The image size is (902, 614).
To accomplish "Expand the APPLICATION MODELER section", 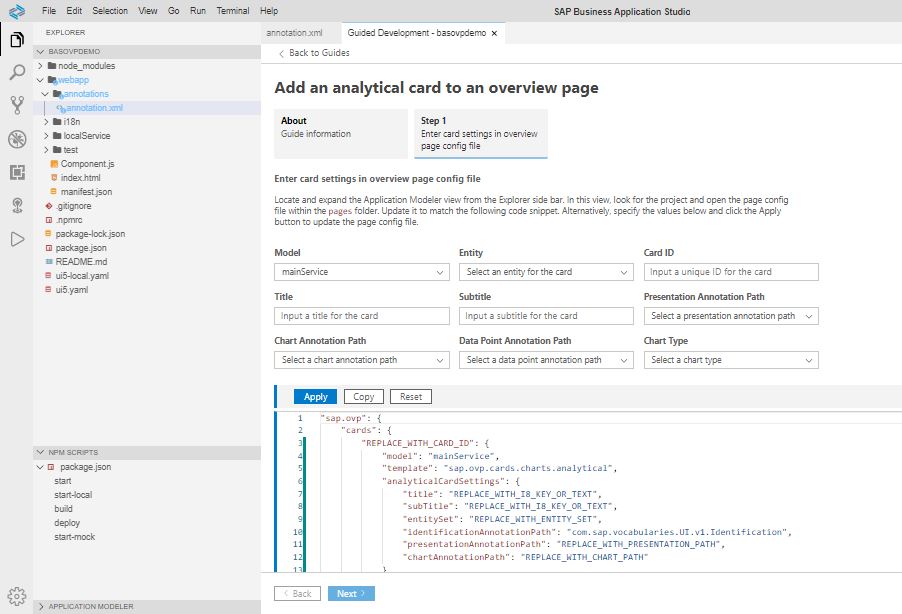I will pyautogui.click(x=41, y=607).
